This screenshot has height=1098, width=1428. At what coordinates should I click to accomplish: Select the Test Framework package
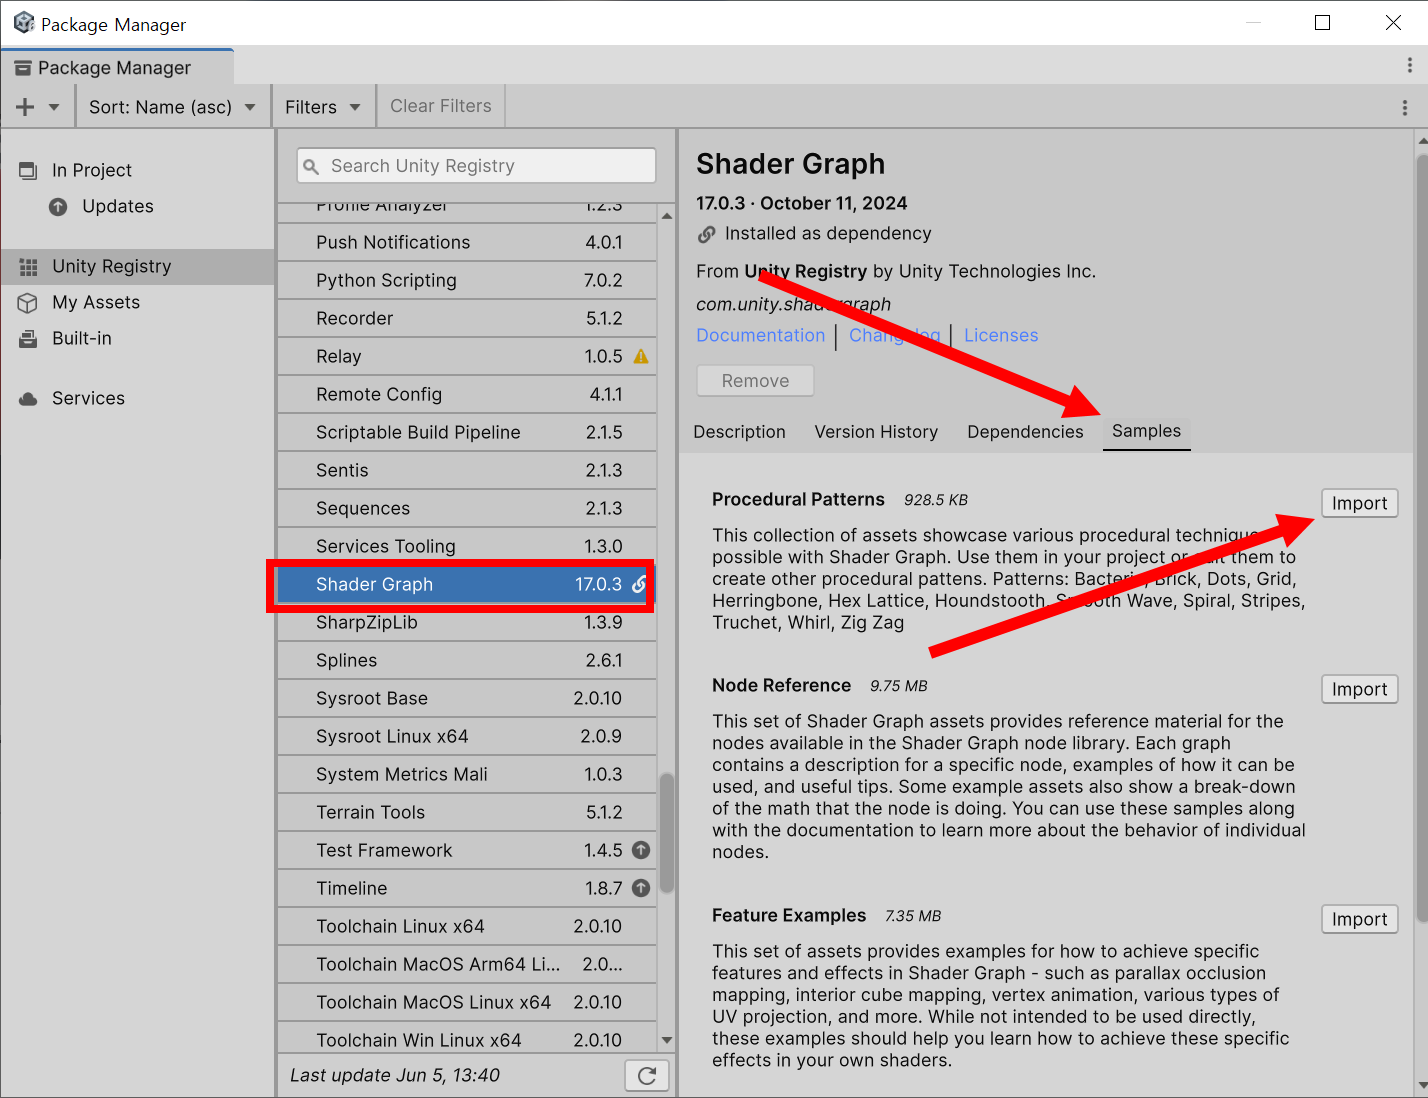tap(466, 850)
